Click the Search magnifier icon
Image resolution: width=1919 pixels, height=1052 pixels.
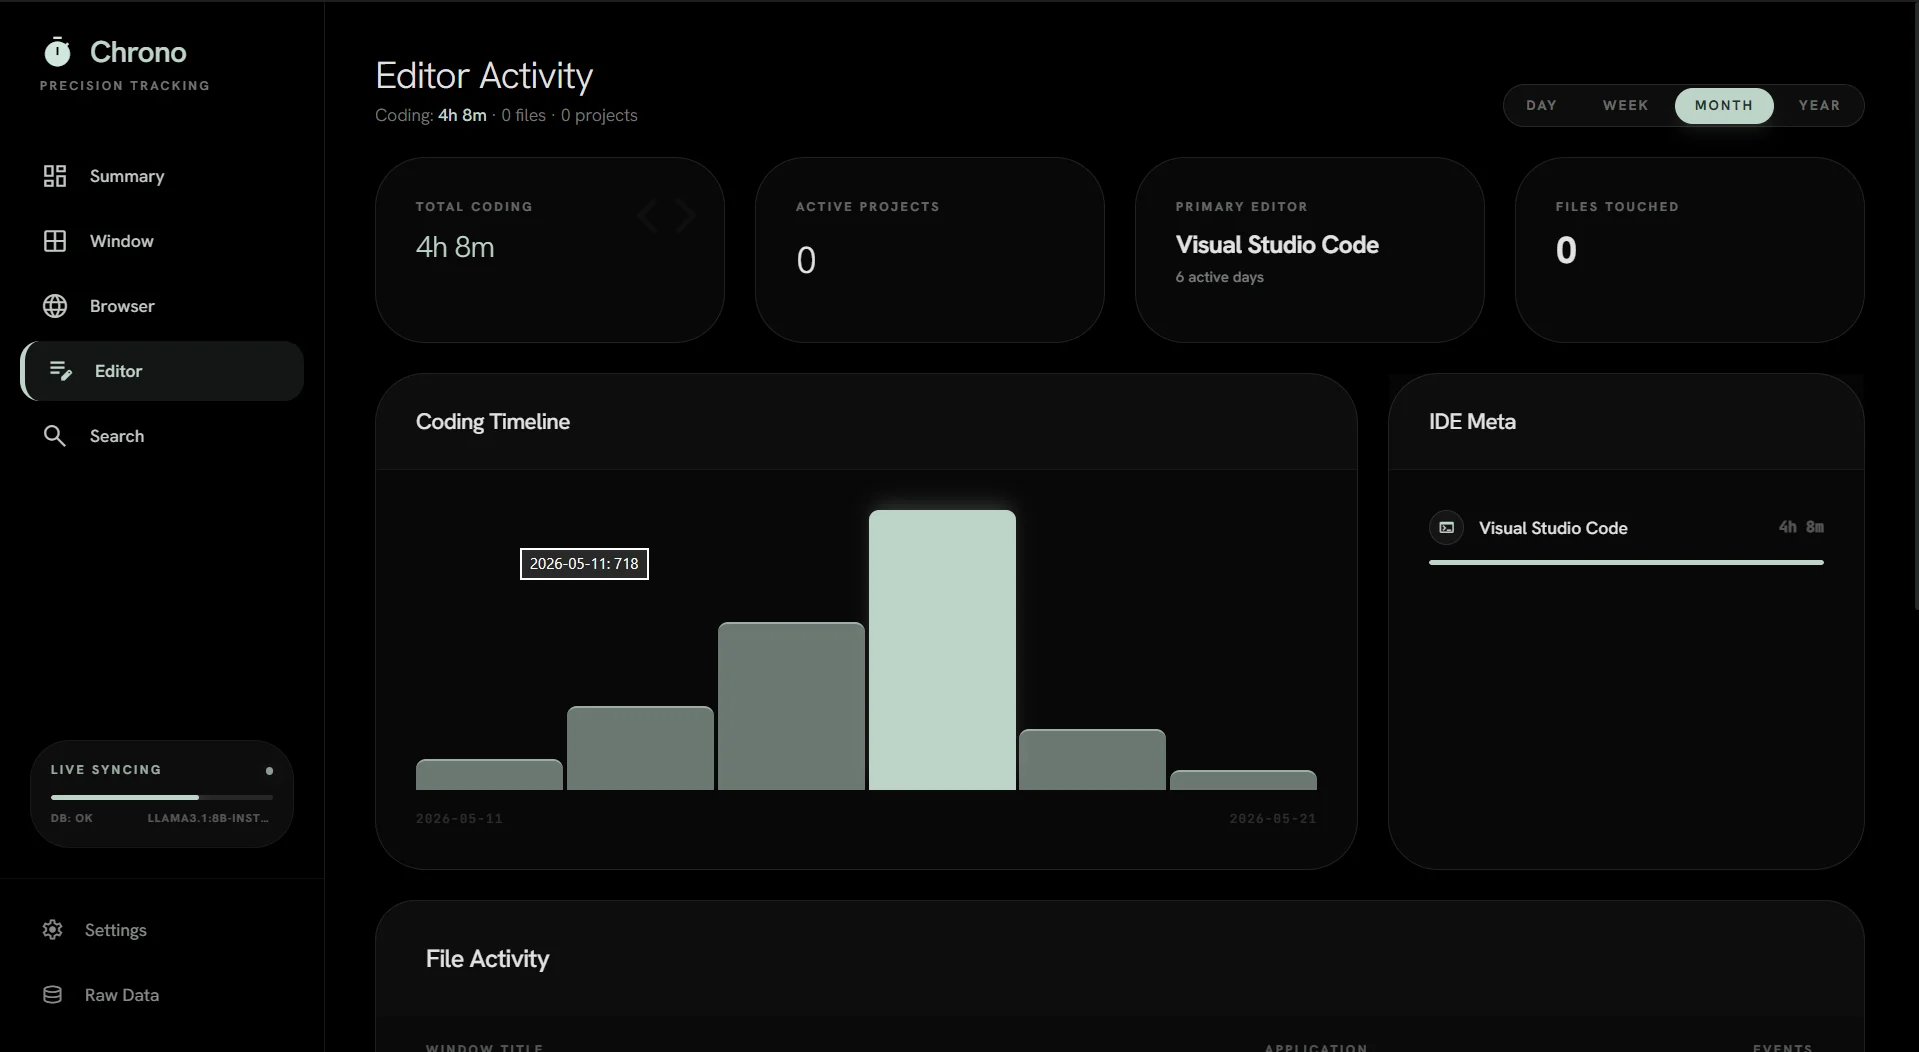click(x=55, y=436)
